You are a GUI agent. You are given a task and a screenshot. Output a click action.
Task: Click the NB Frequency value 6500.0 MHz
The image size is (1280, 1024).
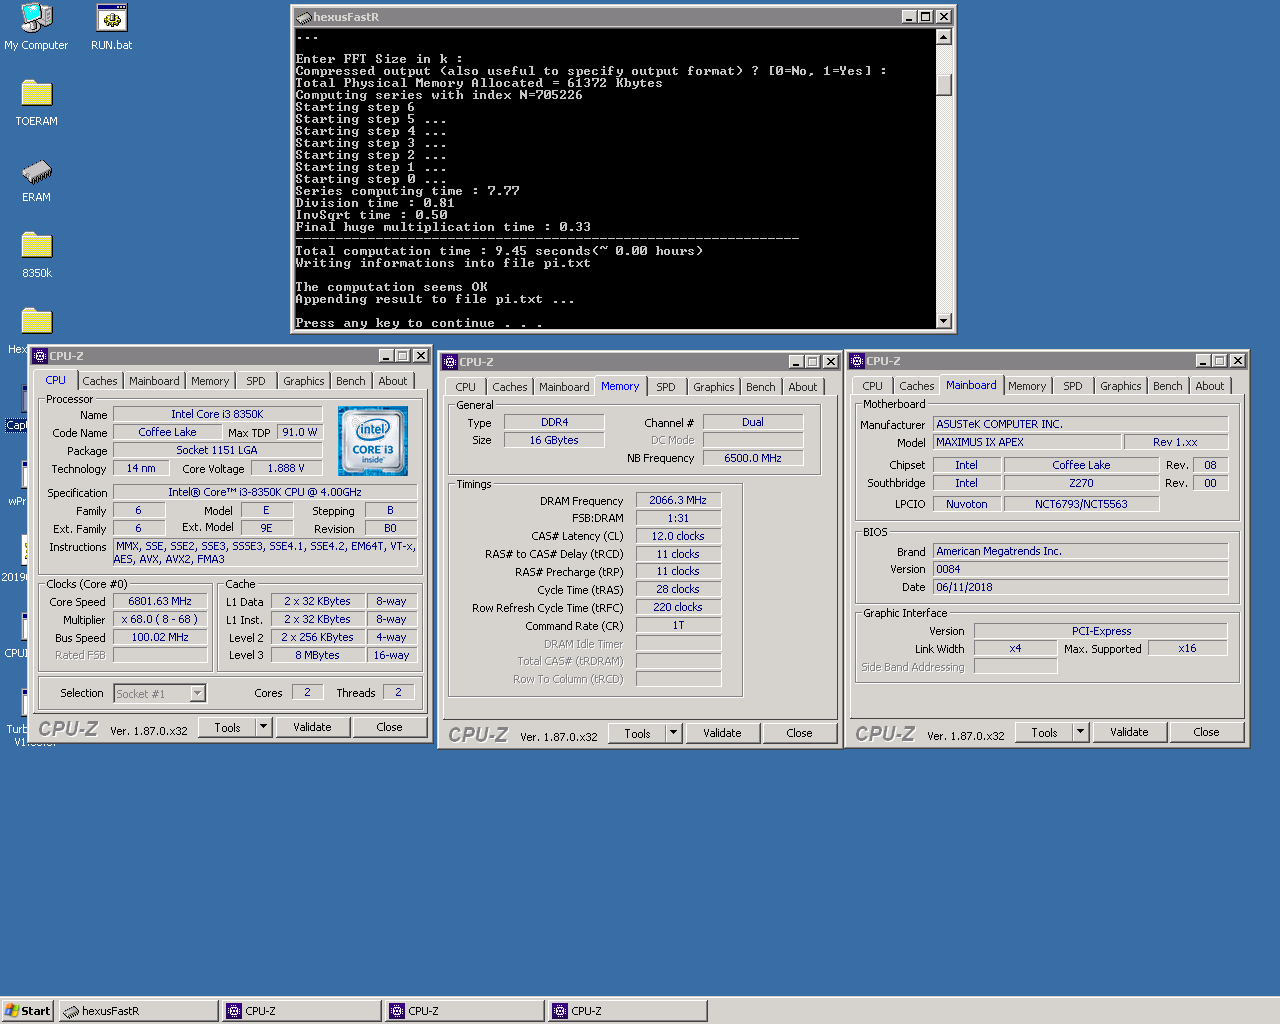click(753, 458)
